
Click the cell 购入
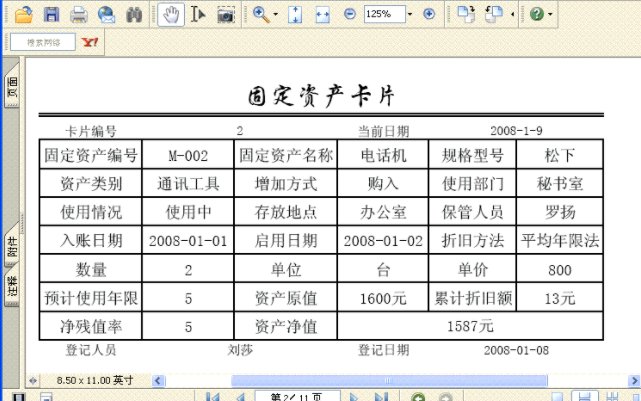click(x=383, y=184)
